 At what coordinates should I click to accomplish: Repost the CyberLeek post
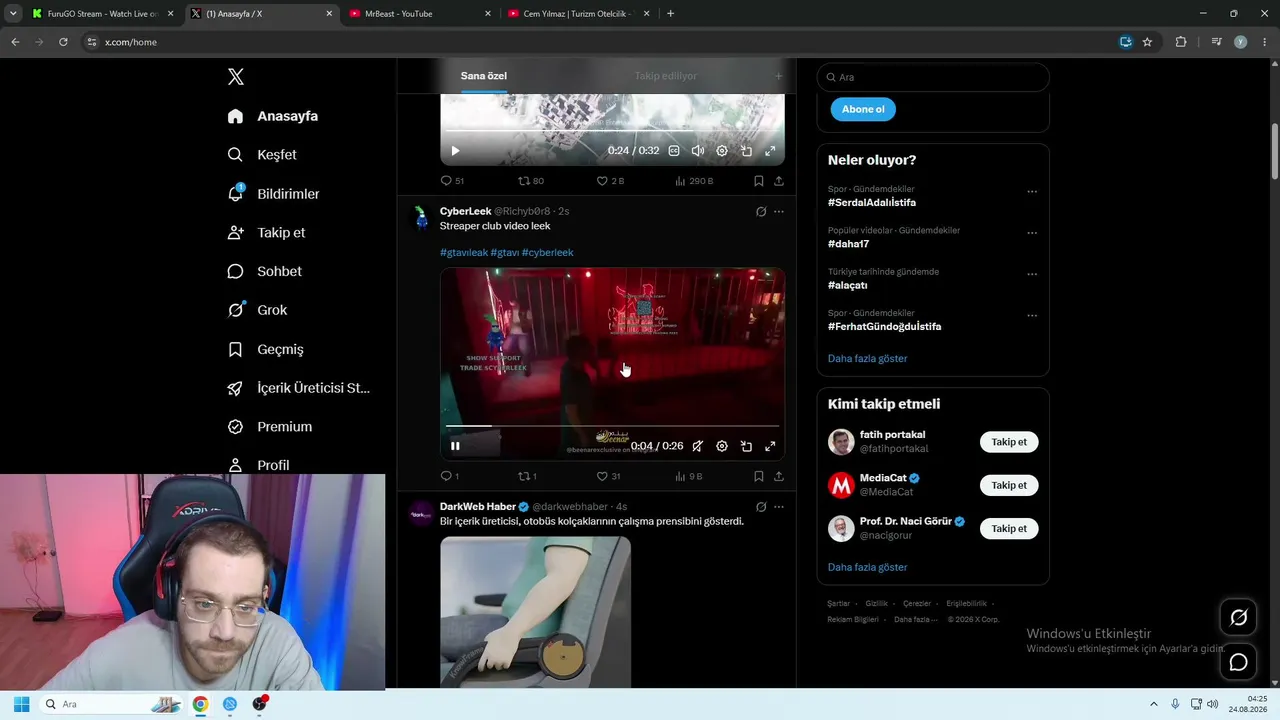coord(527,477)
